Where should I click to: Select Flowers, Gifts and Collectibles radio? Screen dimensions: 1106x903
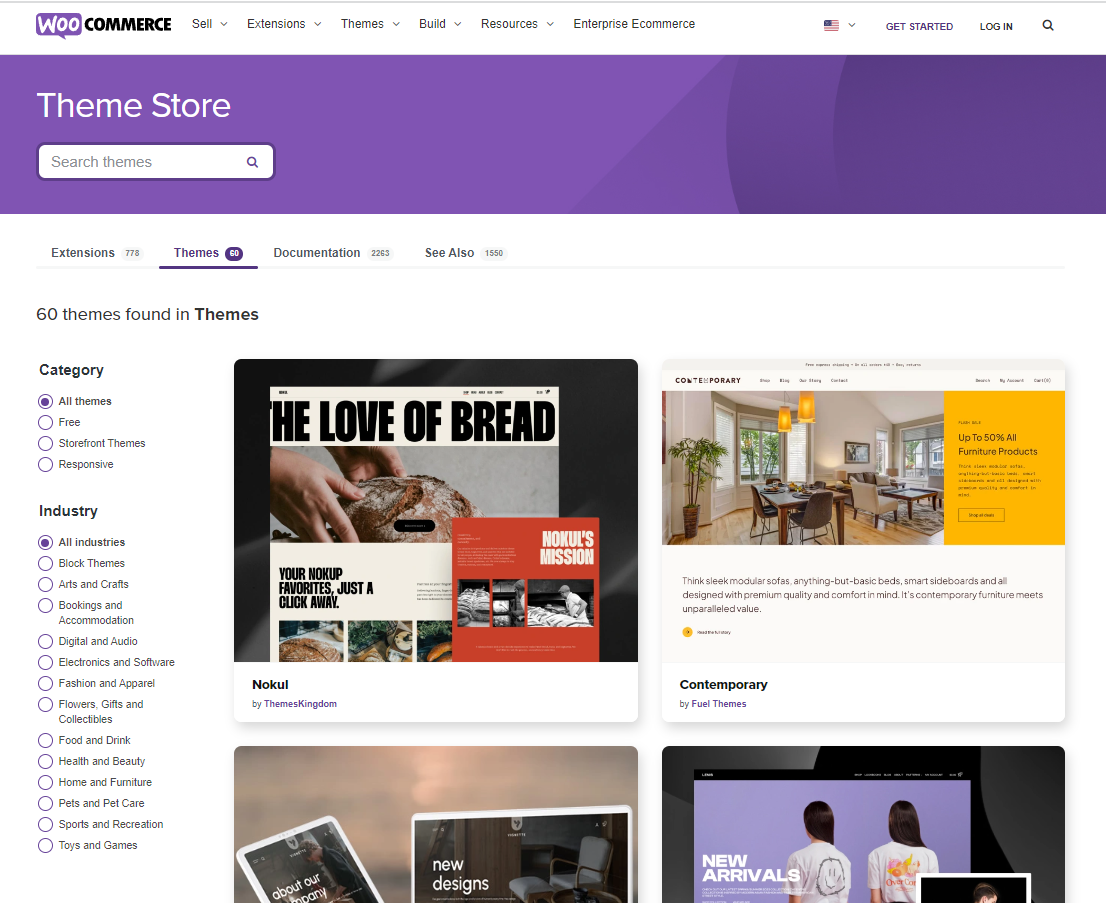(x=45, y=705)
